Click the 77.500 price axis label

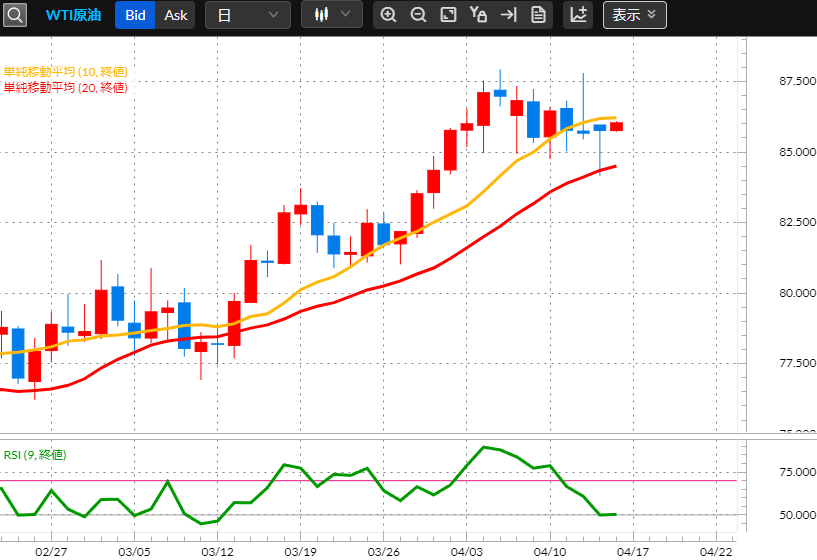click(x=798, y=363)
